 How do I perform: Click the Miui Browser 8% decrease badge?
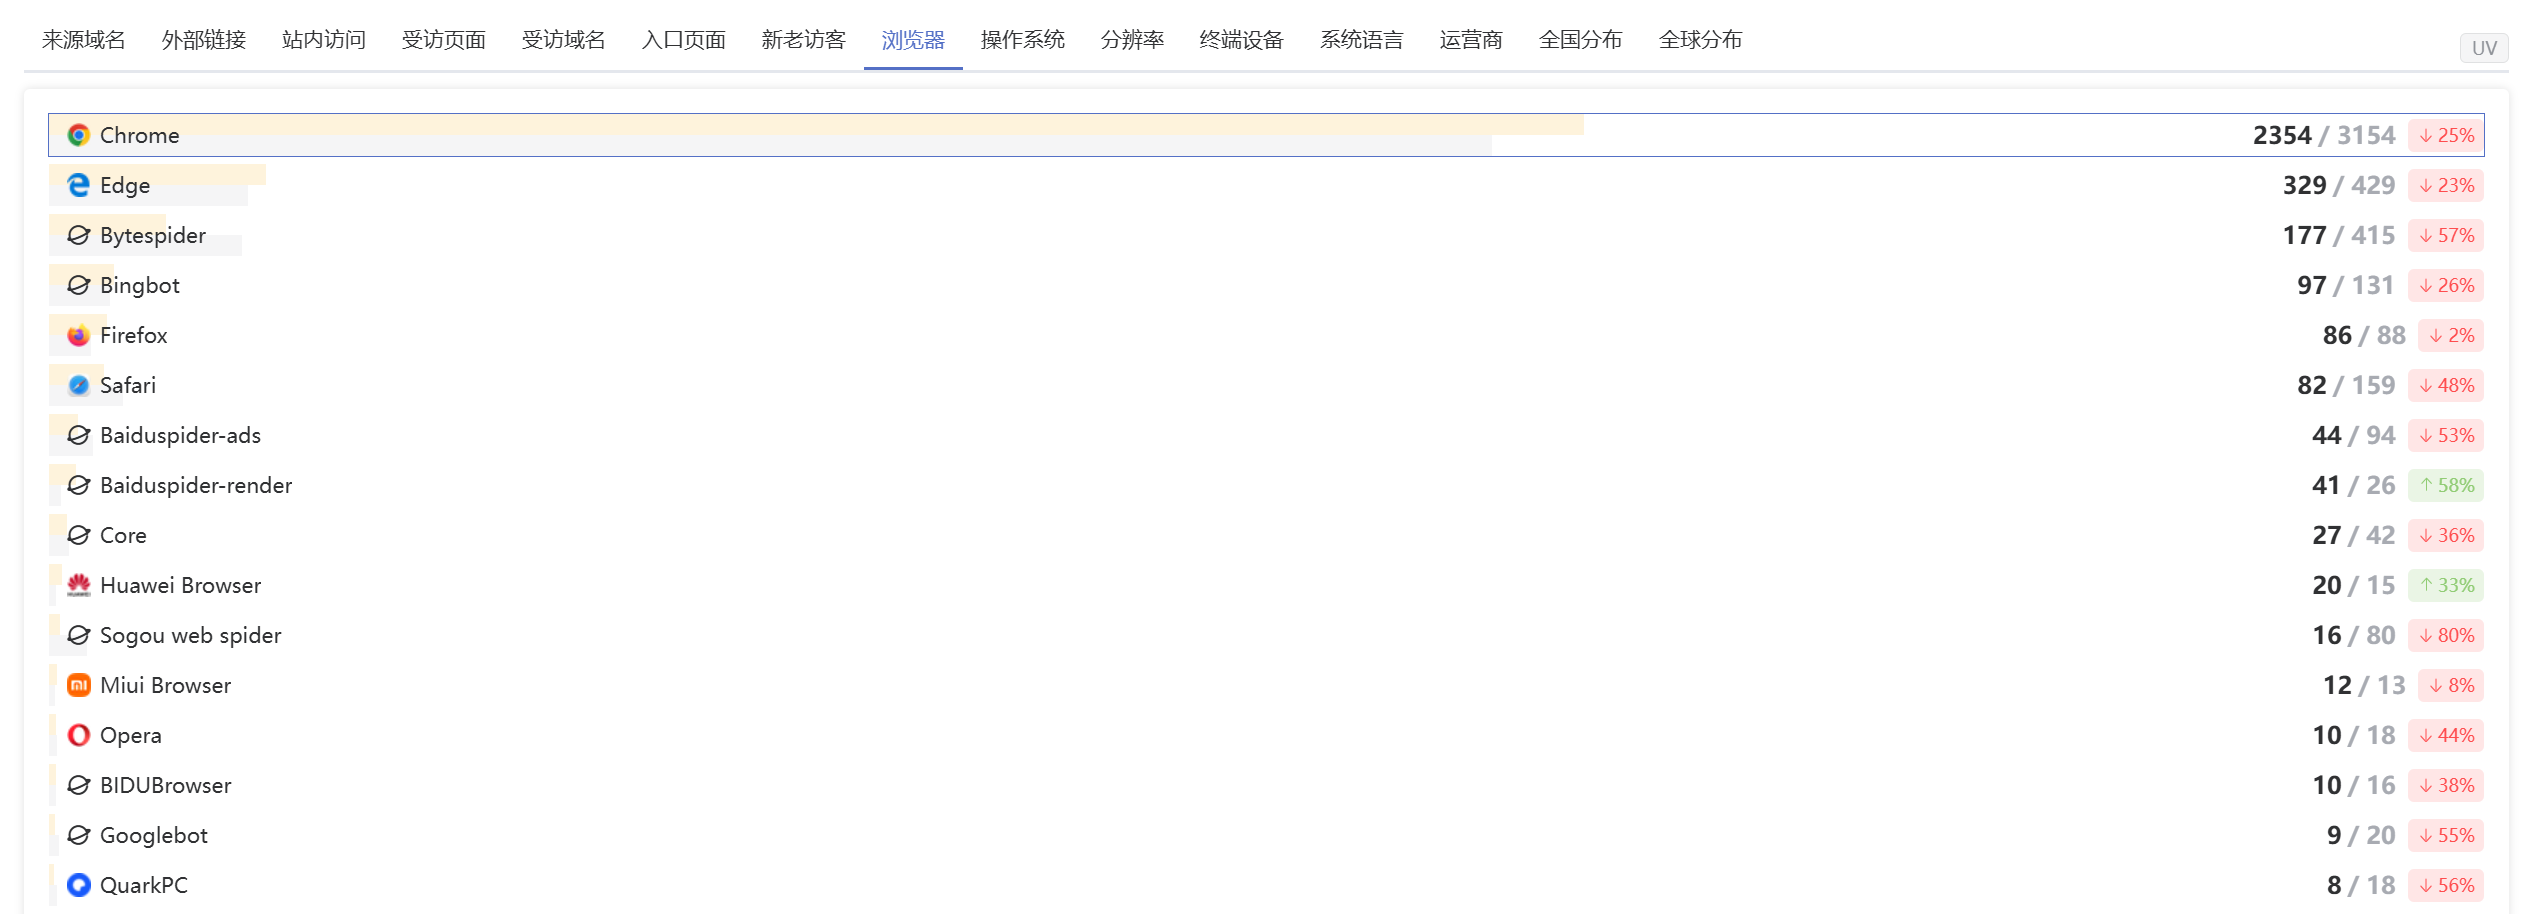click(2451, 685)
